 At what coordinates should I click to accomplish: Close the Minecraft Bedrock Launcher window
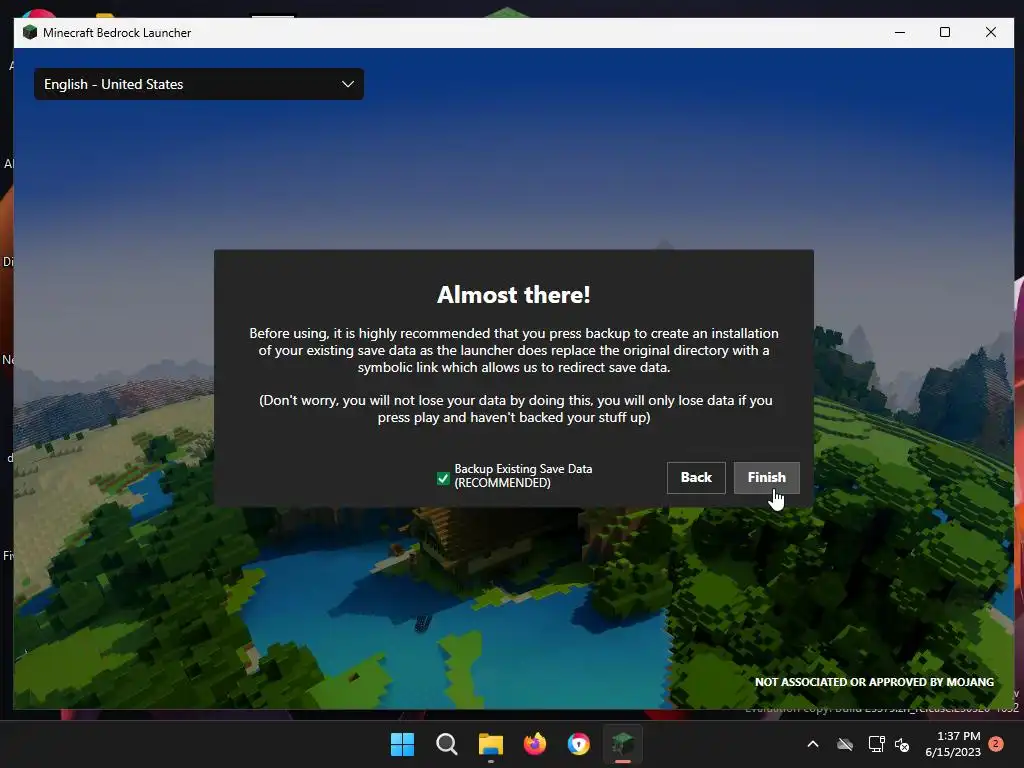991,32
